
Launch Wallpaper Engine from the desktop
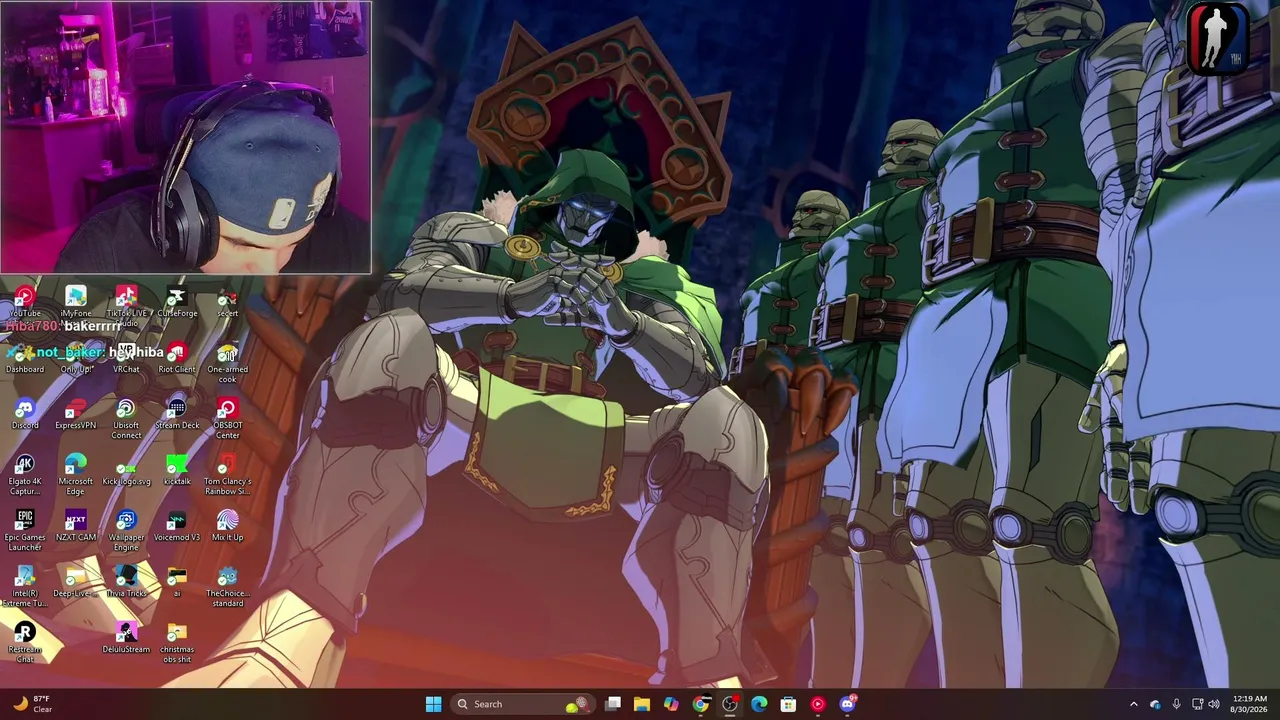point(126,530)
